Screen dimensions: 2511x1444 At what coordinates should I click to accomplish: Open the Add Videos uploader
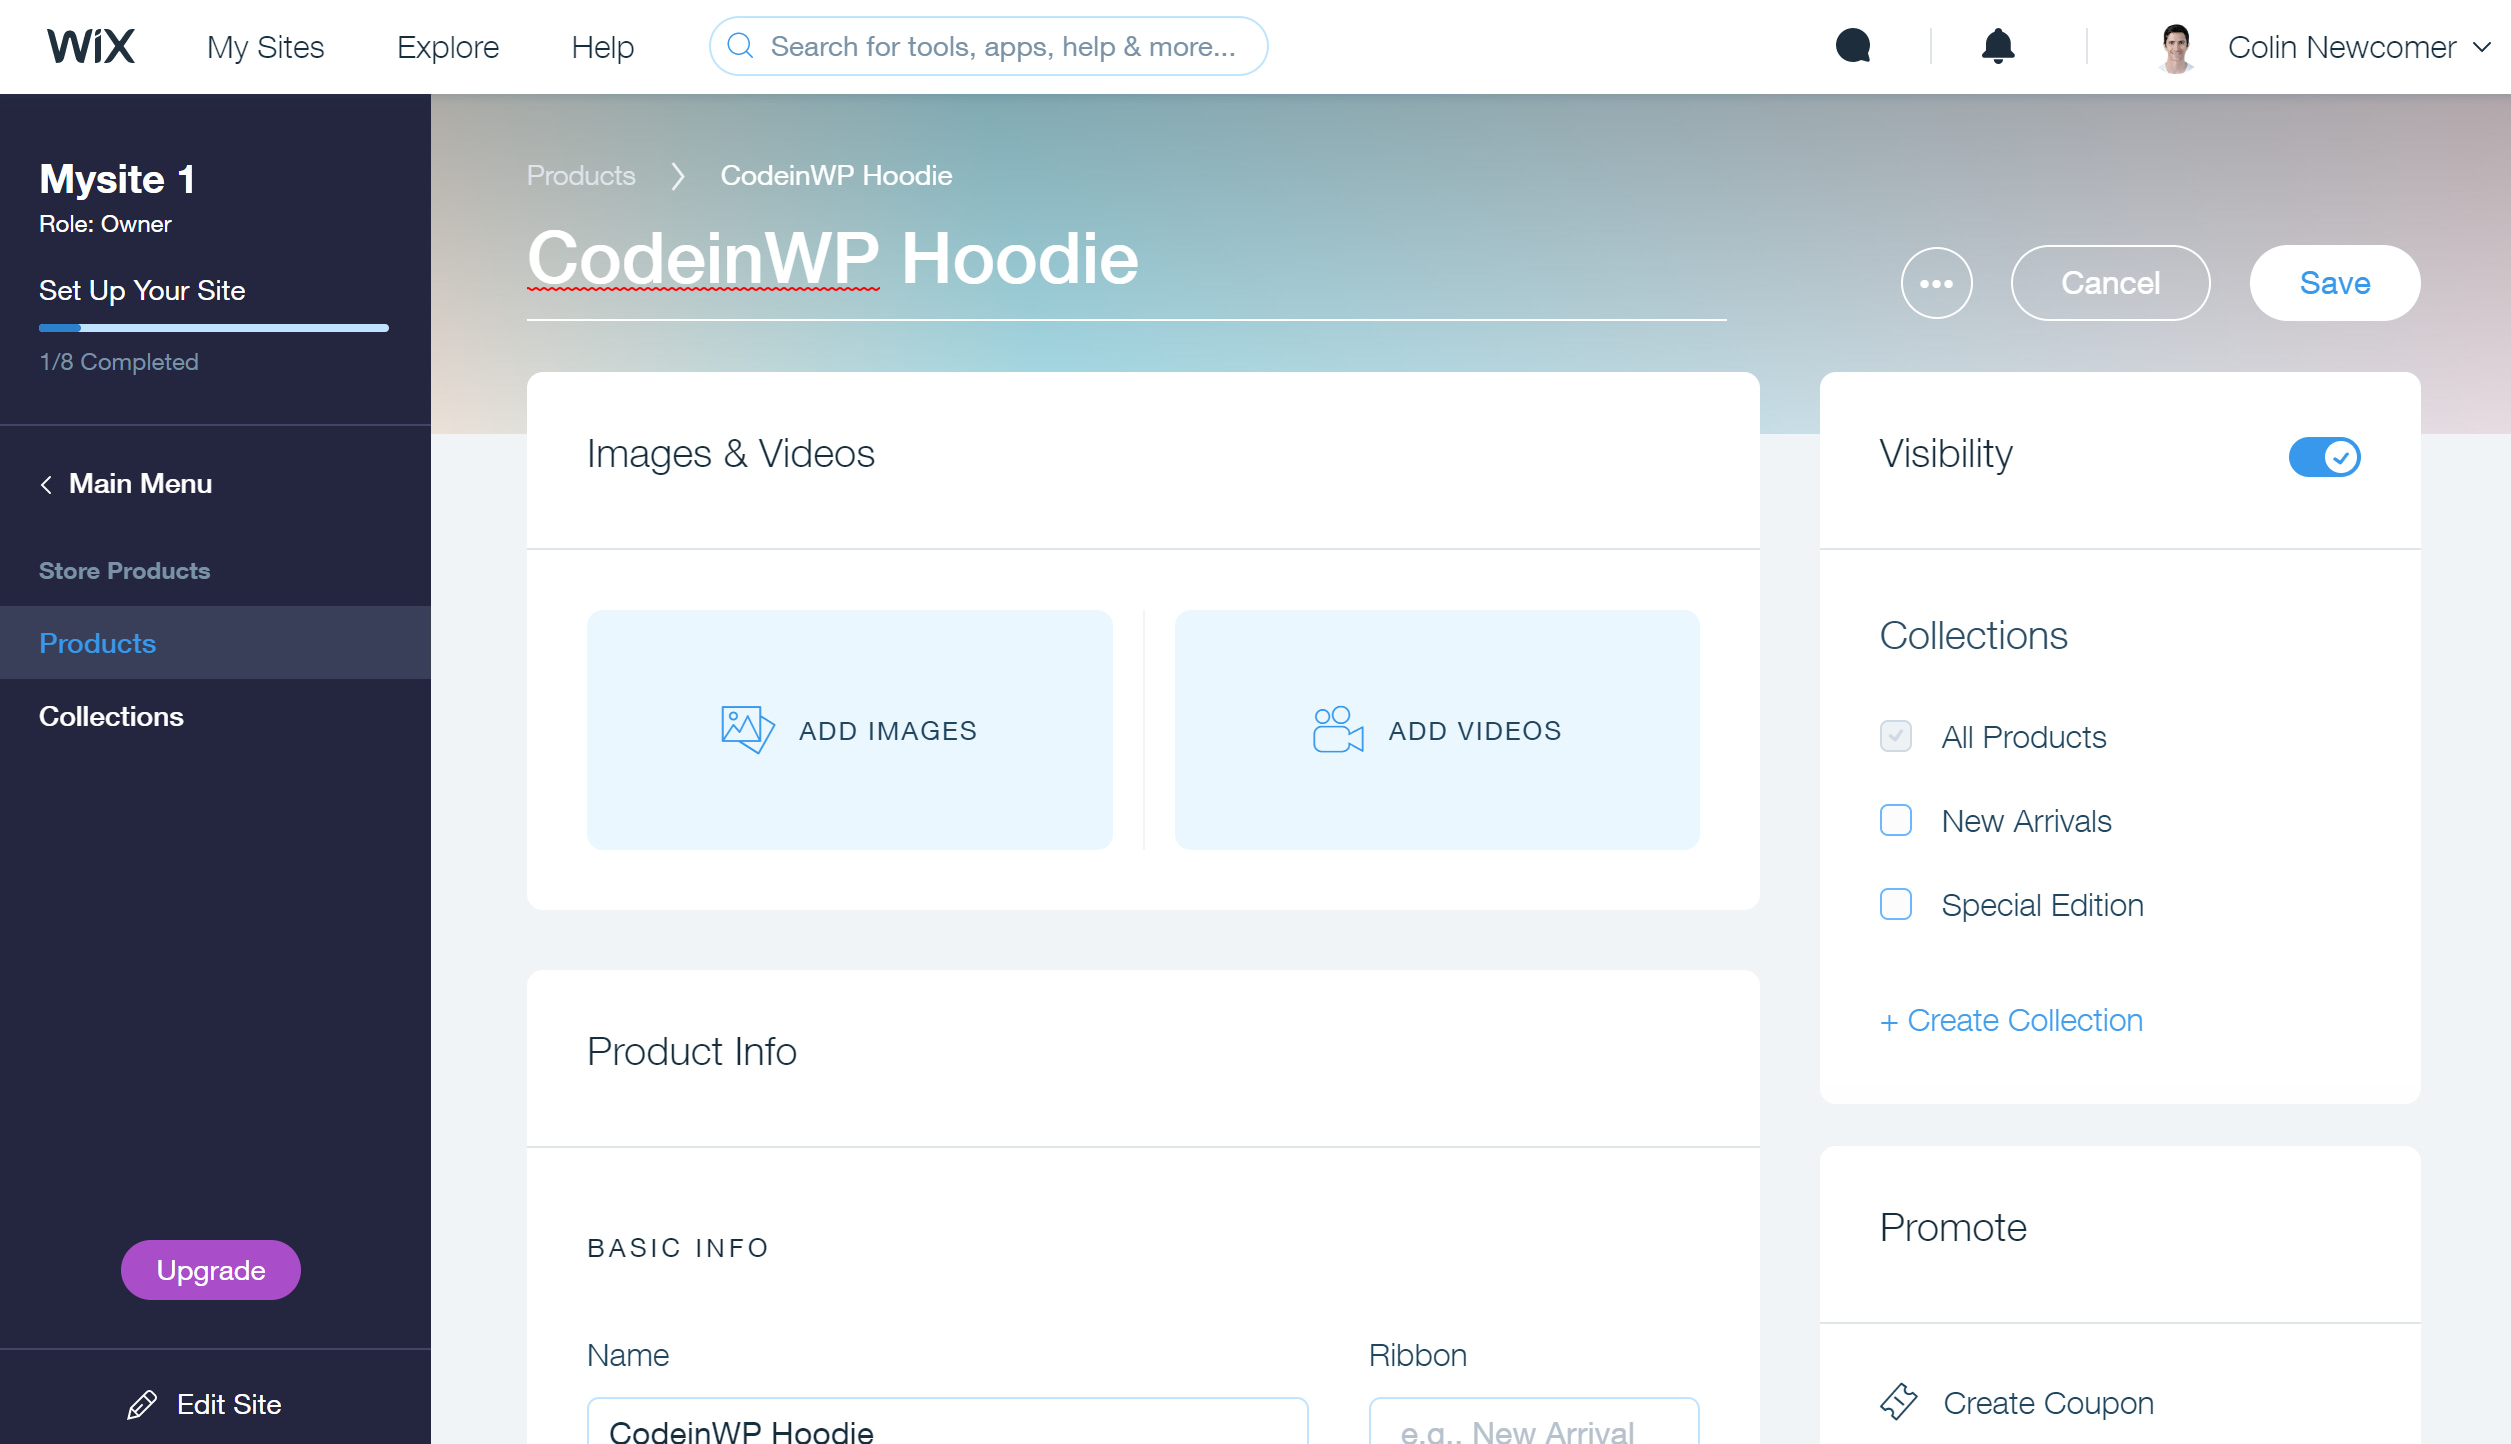(x=1435, y=730)
